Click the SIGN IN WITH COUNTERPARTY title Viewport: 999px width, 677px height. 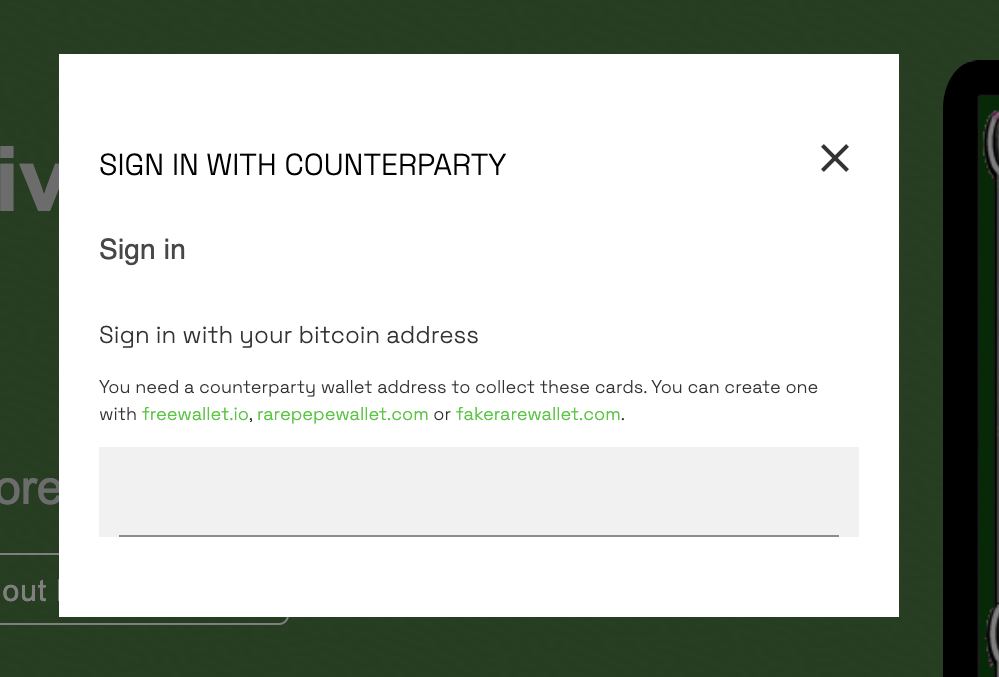[303, 165]
